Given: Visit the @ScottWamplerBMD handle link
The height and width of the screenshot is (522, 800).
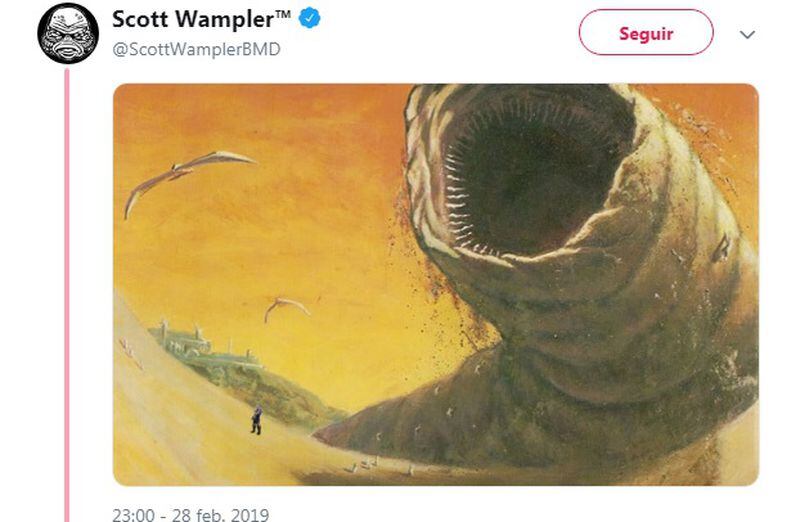Looking at the screenshot, I should point(196,49).
